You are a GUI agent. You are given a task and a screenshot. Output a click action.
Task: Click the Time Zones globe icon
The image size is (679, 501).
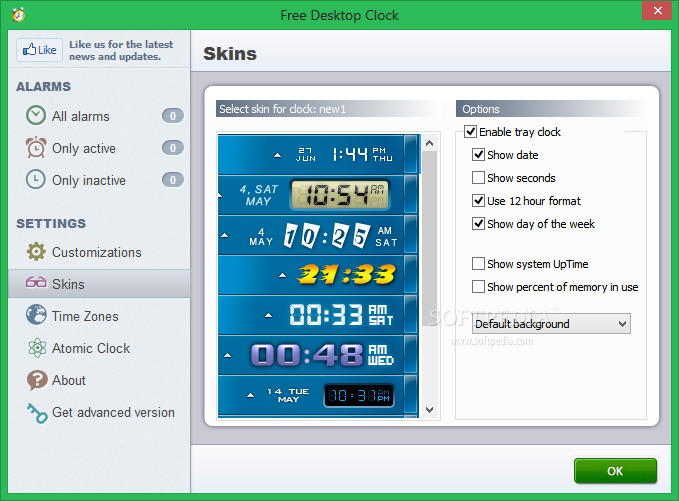tap(36, 315)
